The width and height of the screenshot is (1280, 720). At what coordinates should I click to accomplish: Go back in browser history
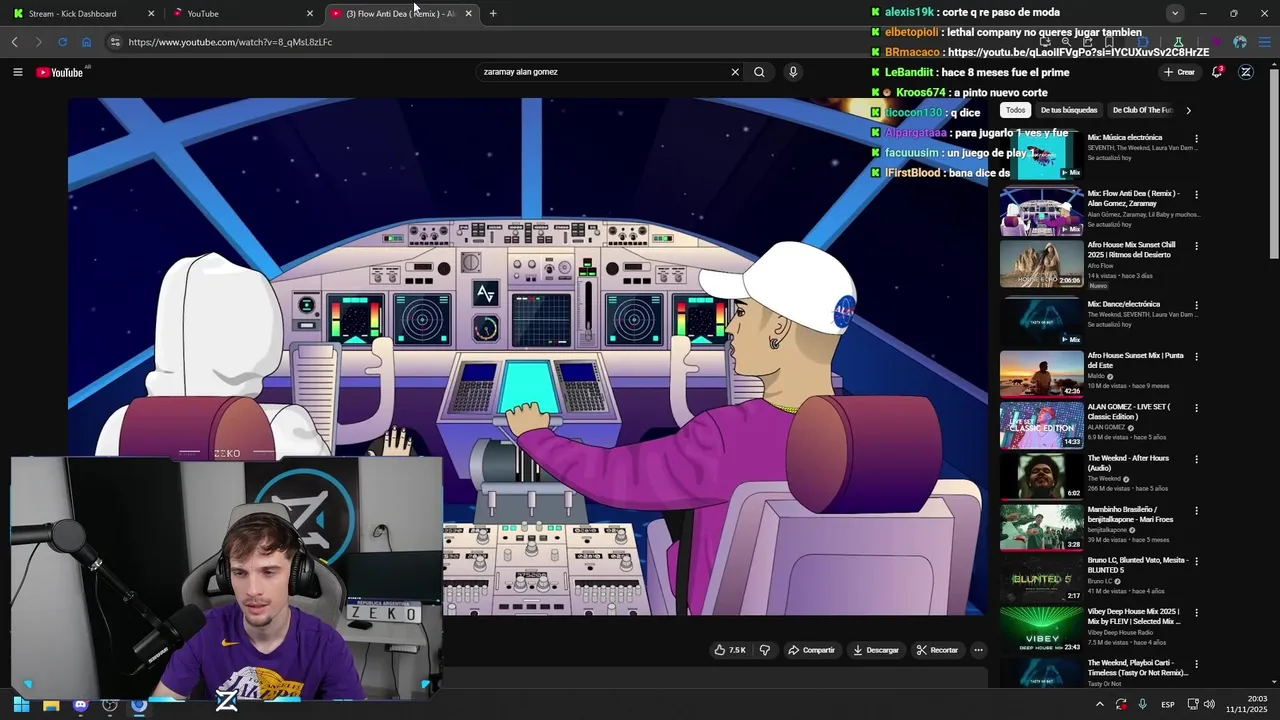14,42
